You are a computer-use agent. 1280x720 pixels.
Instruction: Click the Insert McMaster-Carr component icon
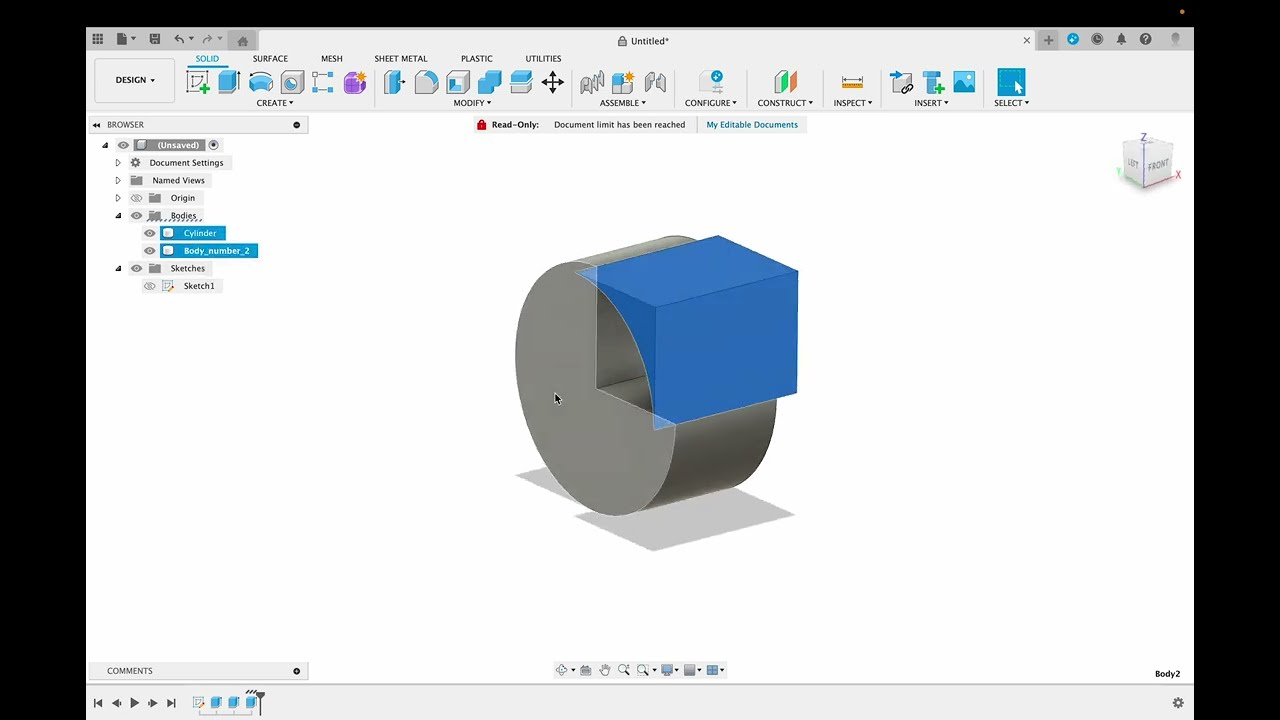pyautogui.click(x=933, y=82)
